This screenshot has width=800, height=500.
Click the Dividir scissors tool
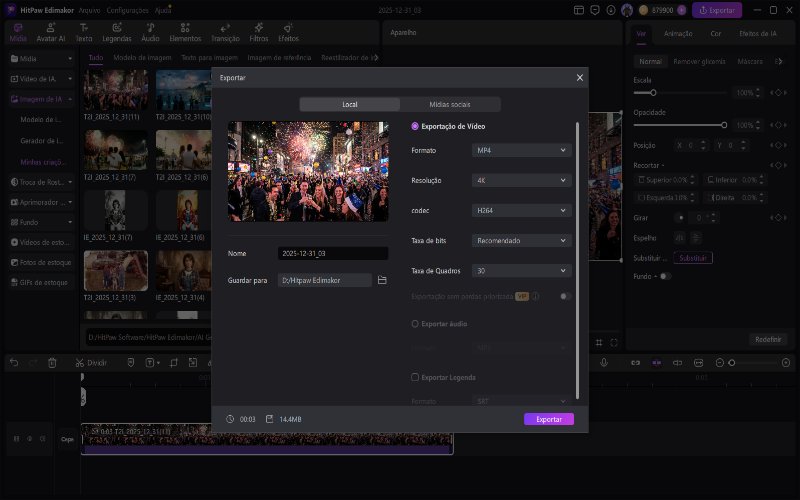click(91, 363)
